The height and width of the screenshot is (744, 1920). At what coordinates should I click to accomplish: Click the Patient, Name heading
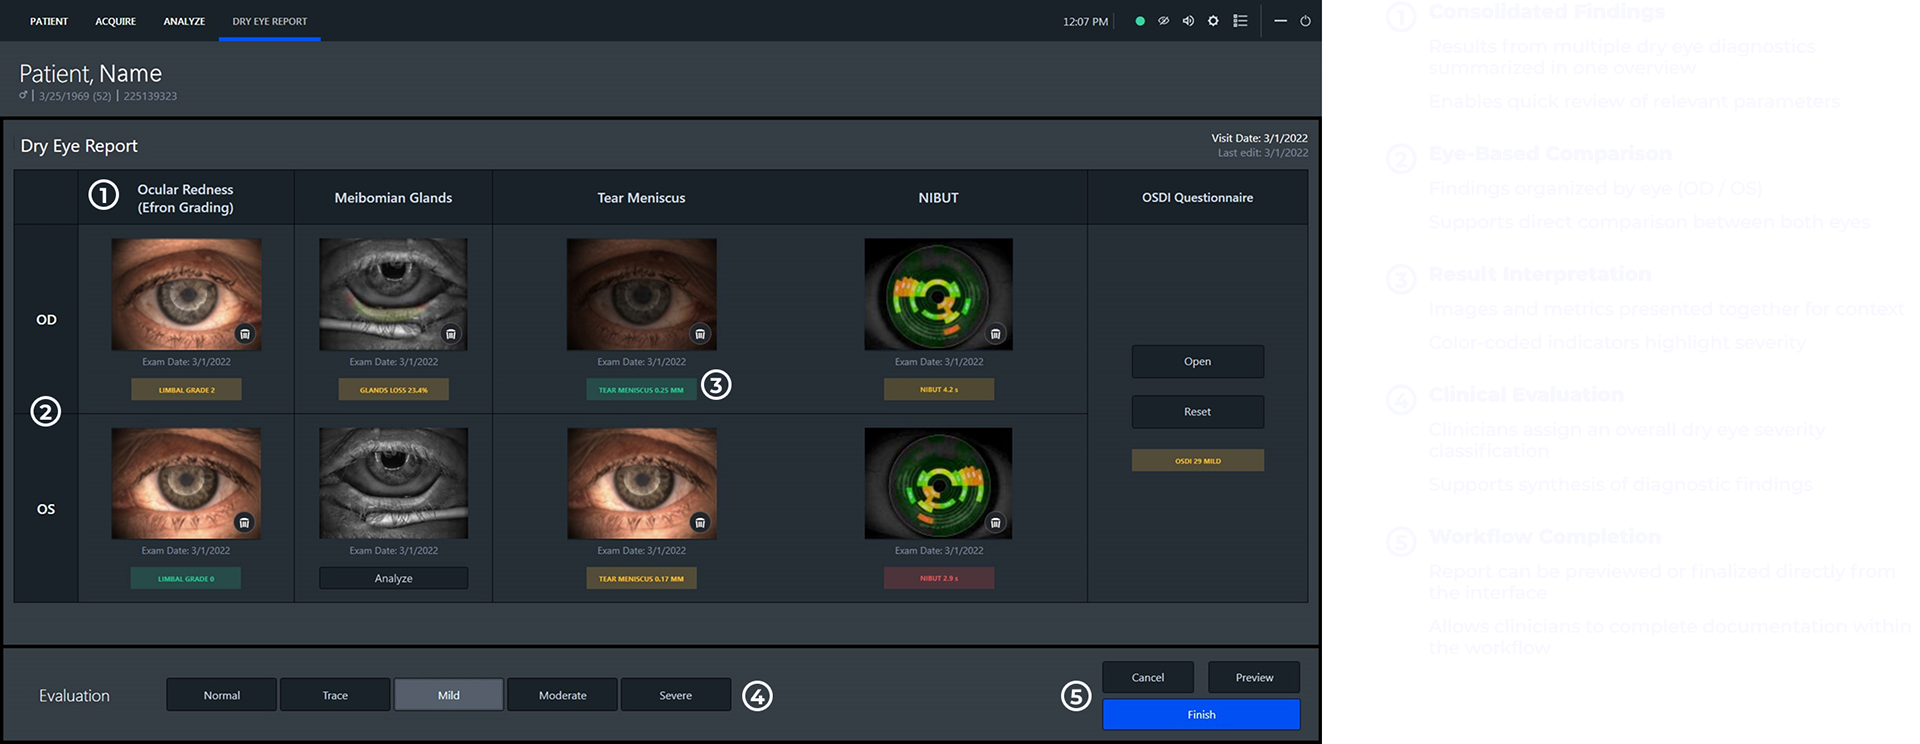90,74
